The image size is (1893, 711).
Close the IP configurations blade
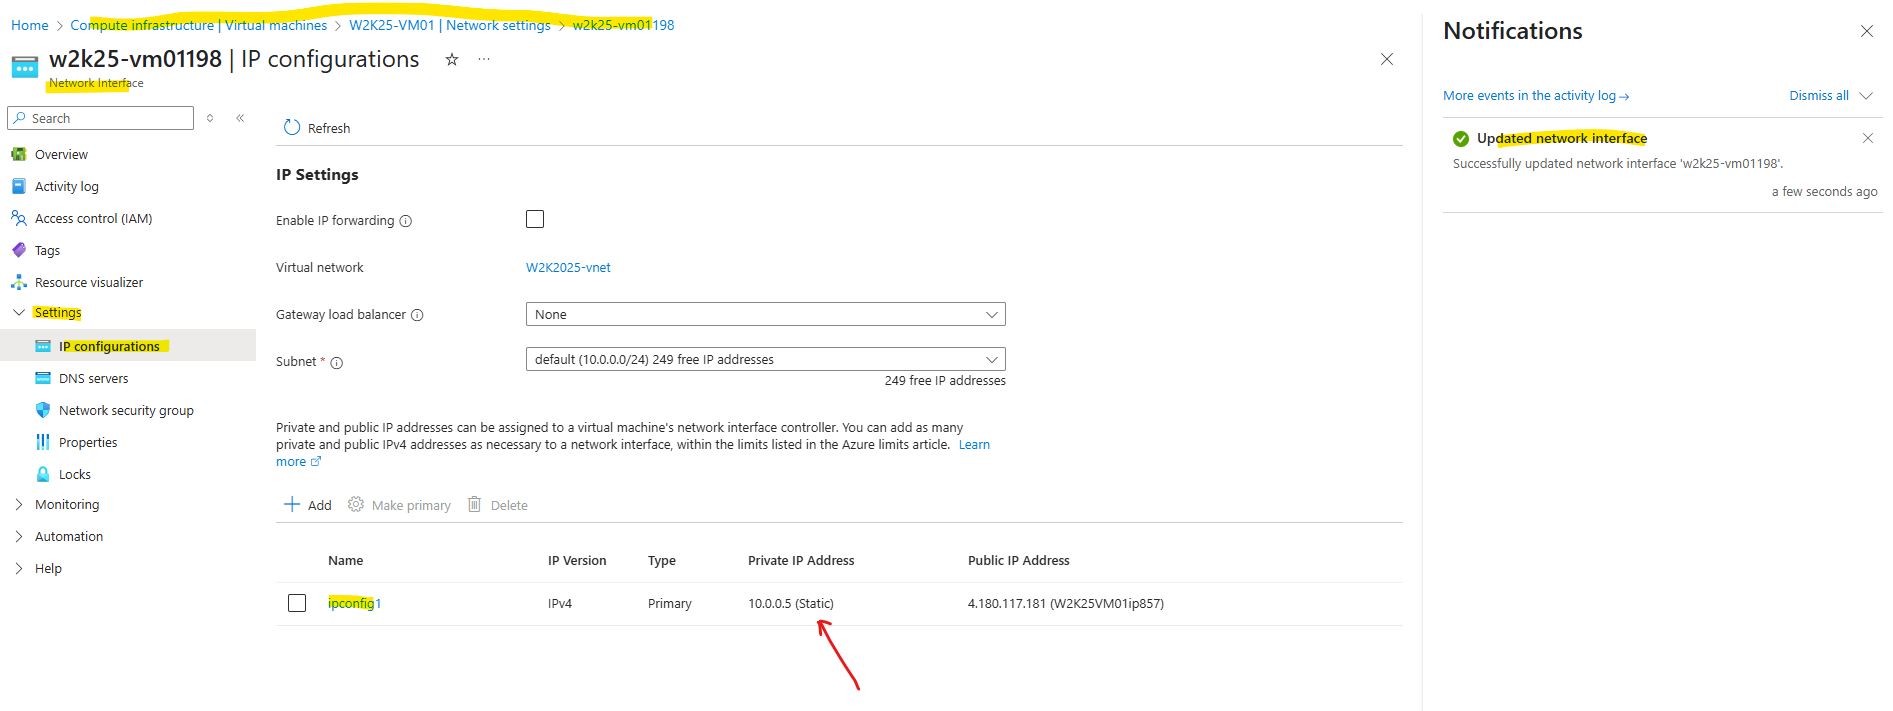click(x=1387, y=59)
